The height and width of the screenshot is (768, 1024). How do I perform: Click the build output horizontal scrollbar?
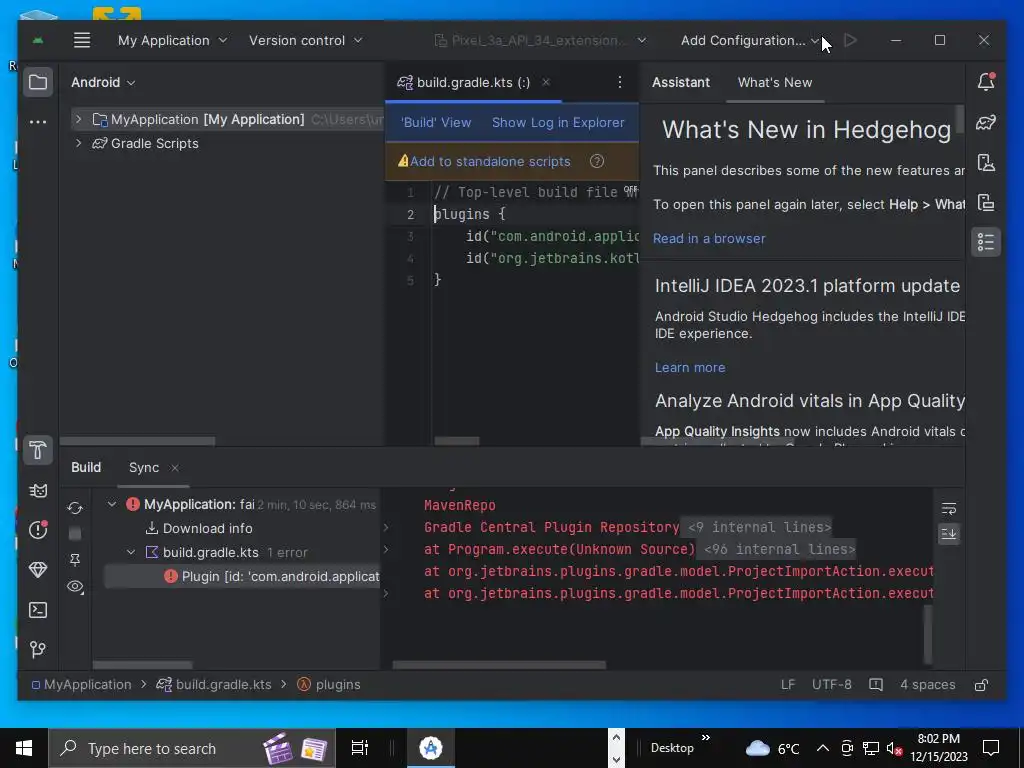point(499,665)
